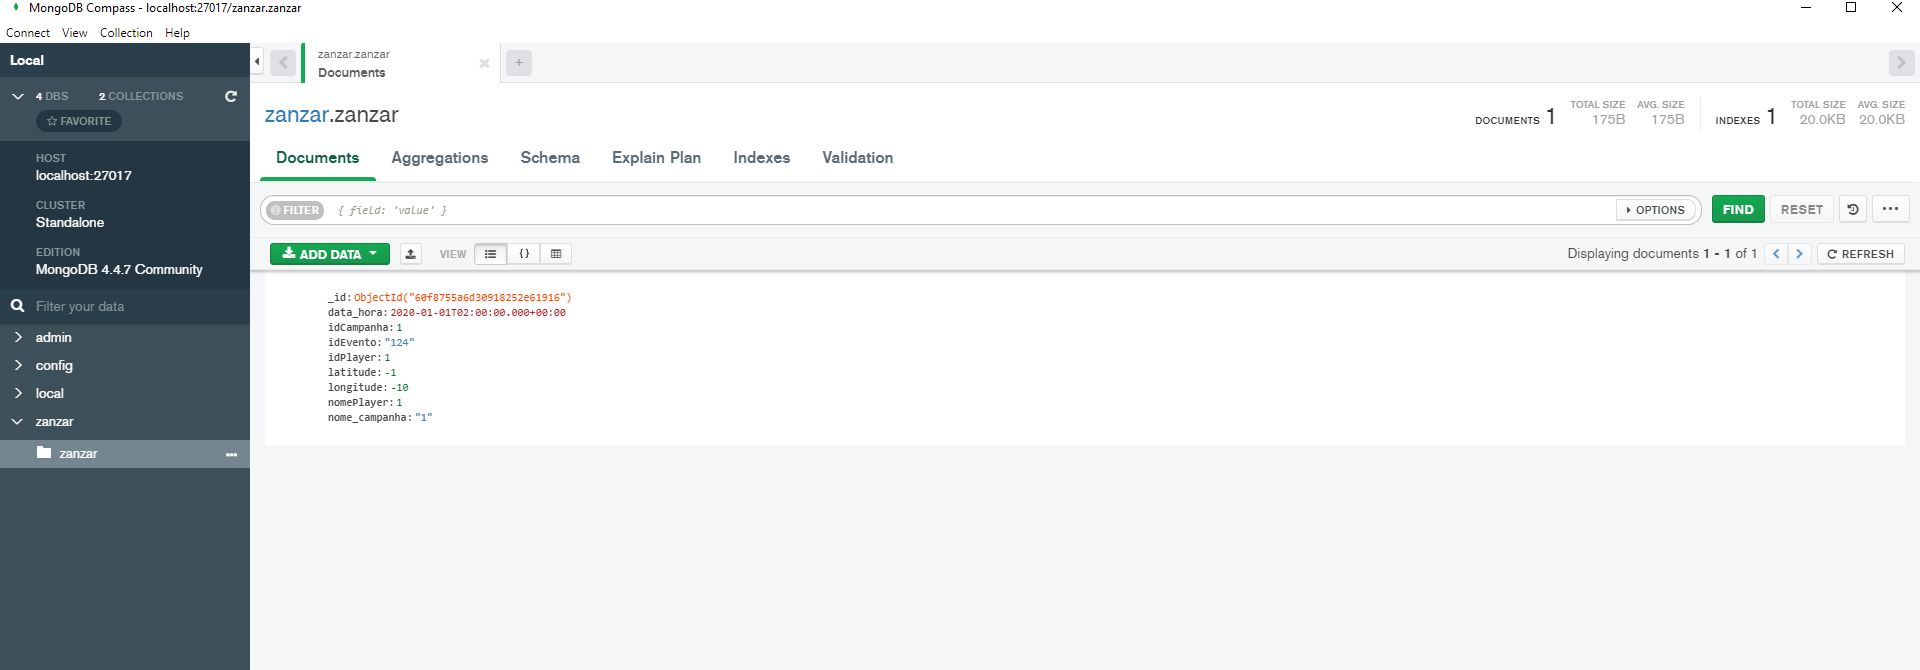Expand the config database

18,365
